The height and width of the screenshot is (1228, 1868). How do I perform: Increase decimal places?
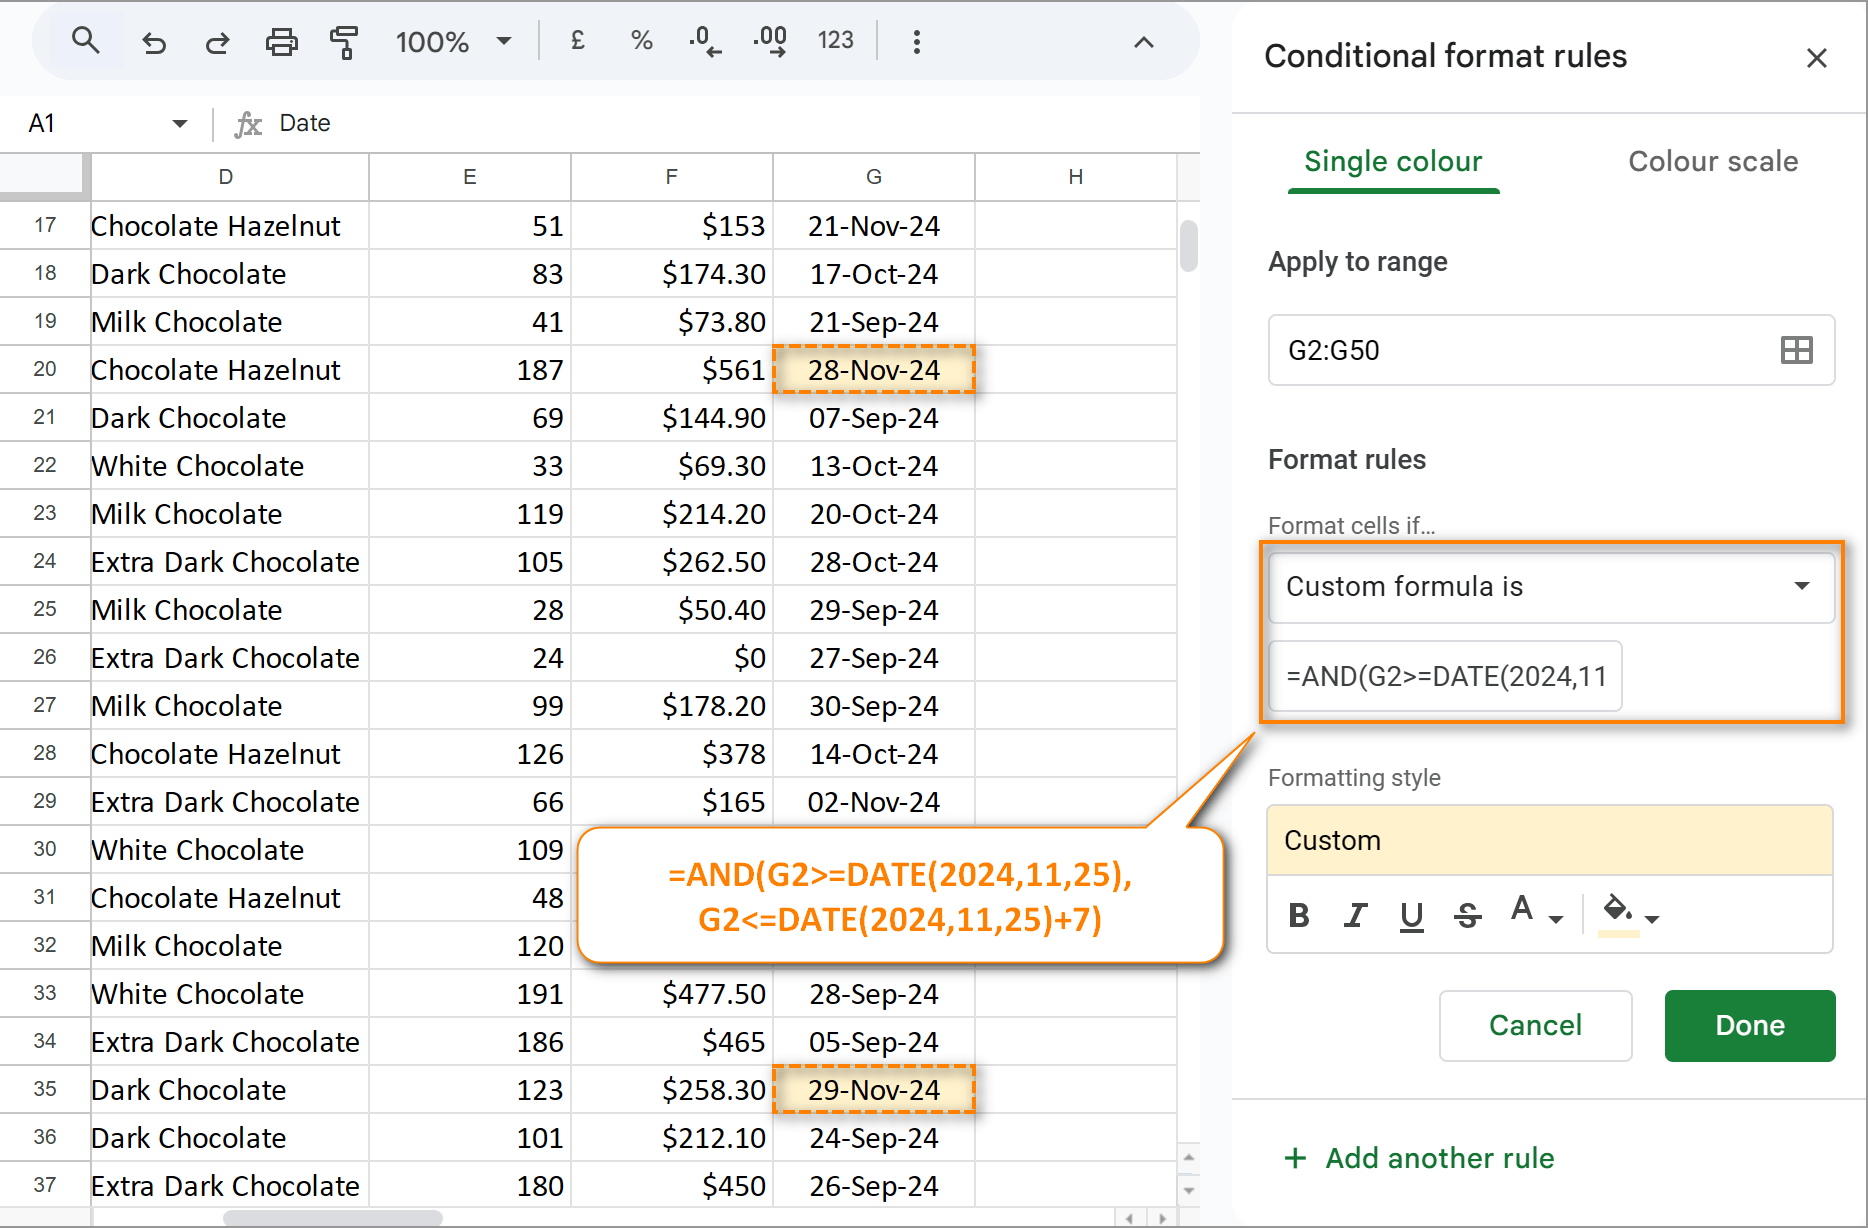[770, 42]
